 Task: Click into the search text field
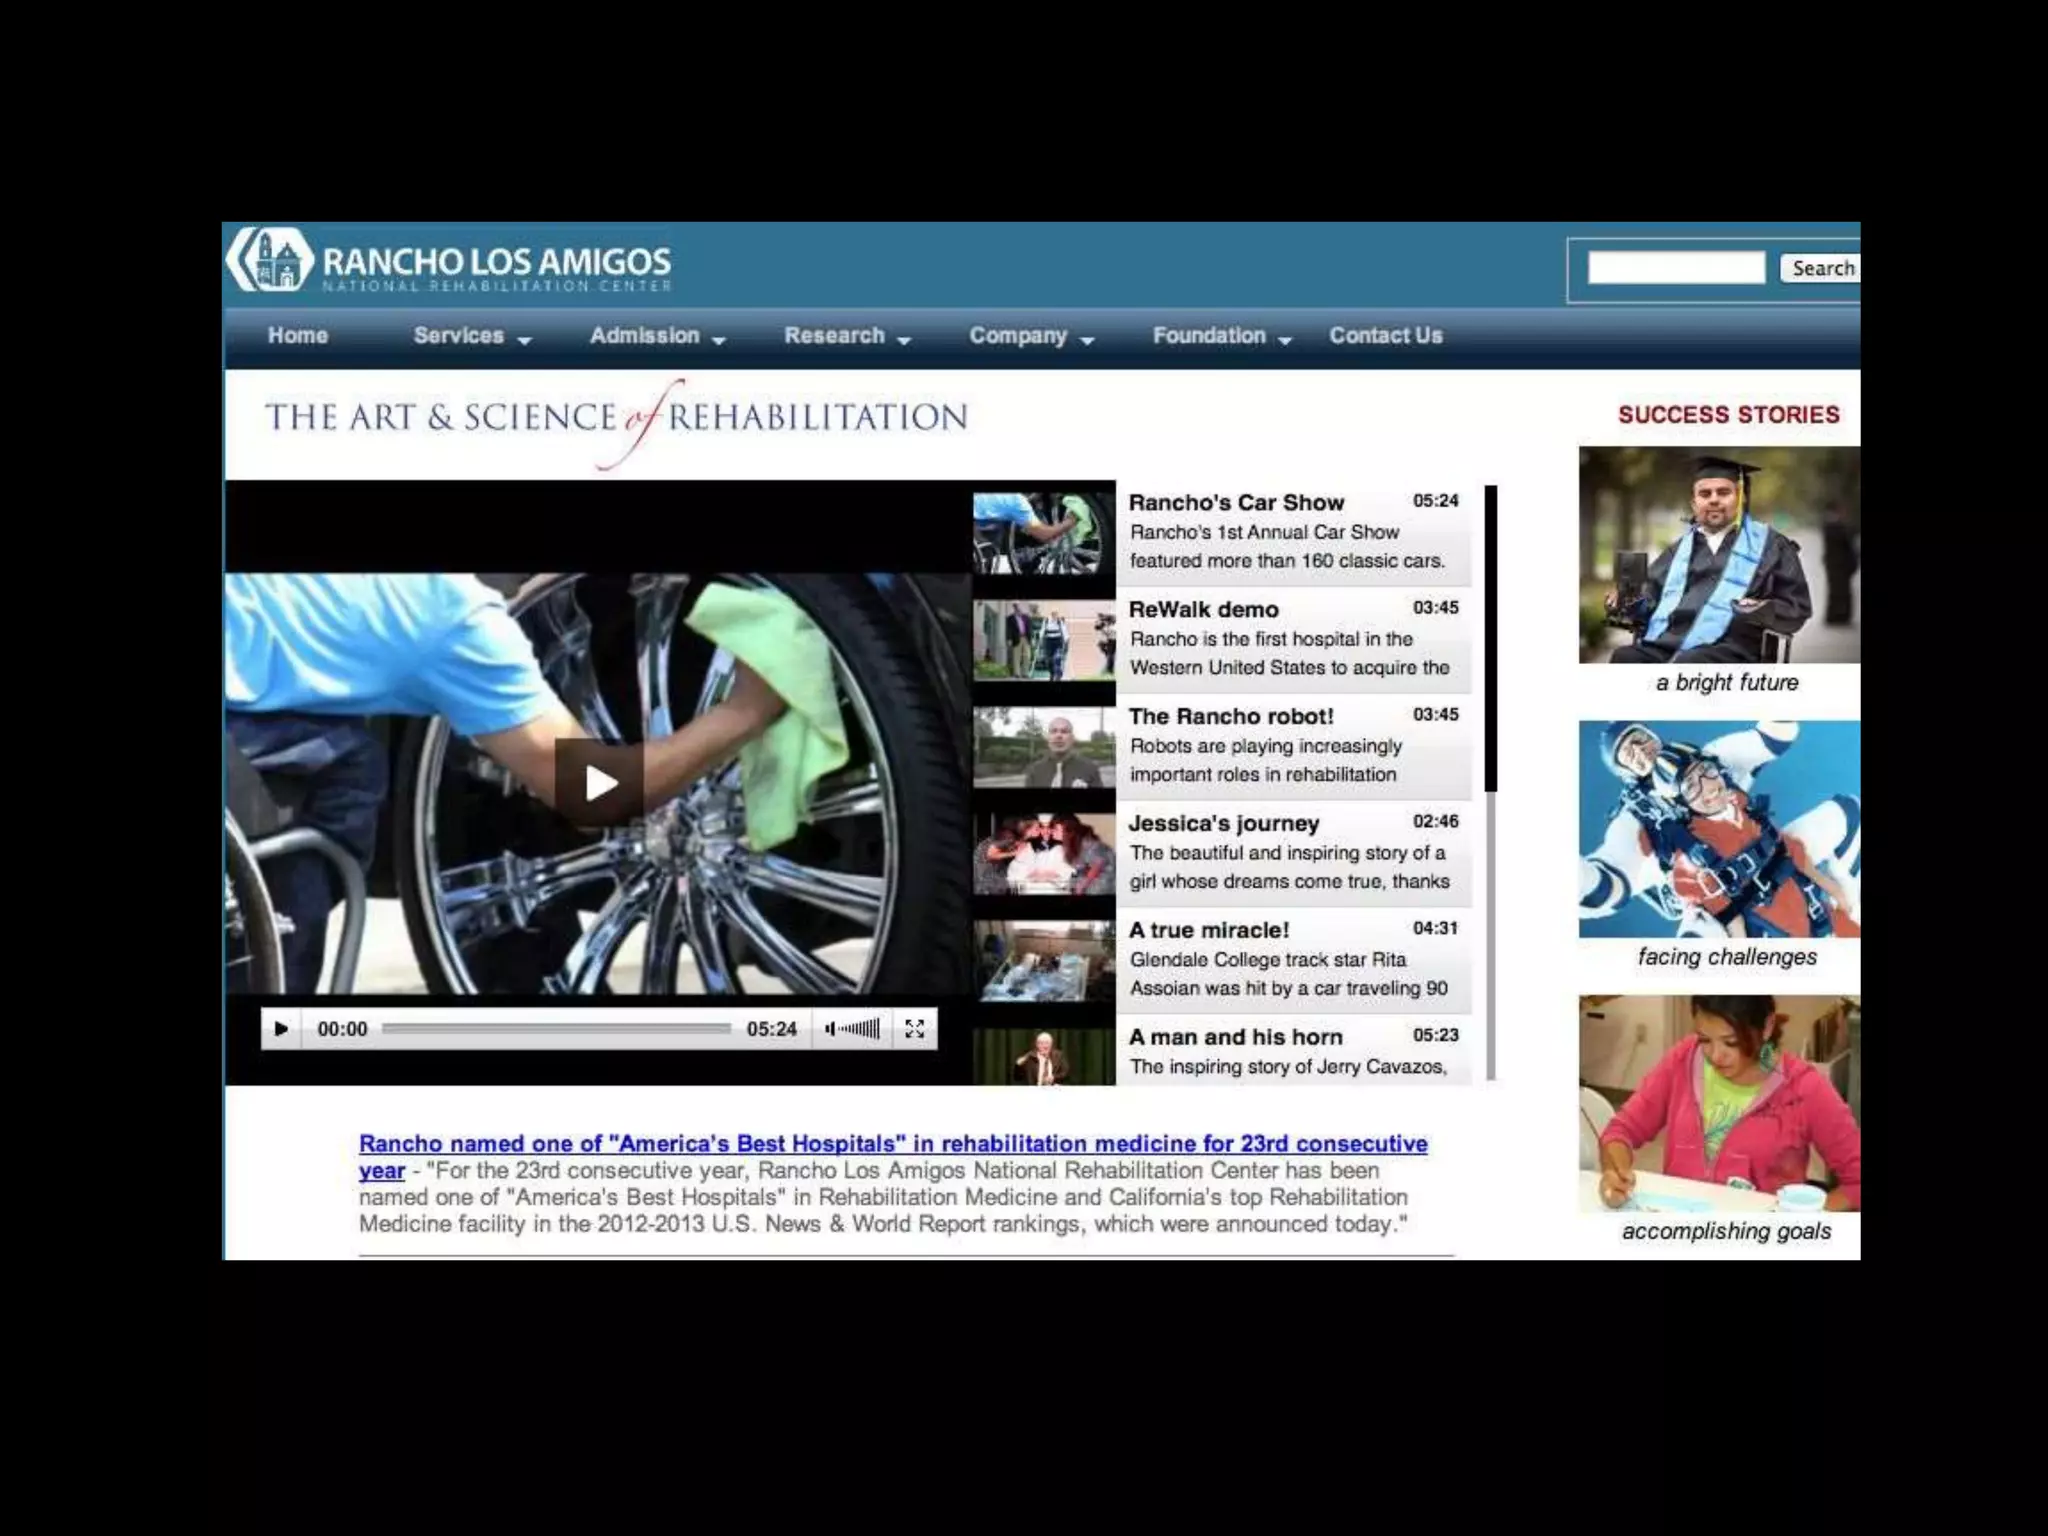tap(1676, 268)
